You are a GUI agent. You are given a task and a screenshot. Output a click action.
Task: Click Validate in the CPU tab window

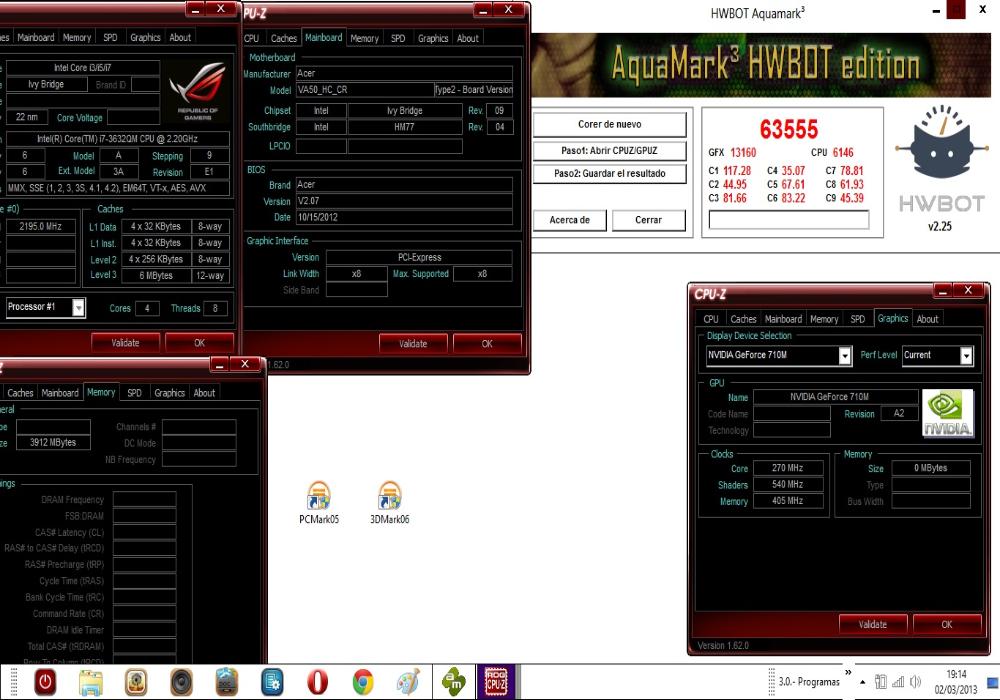click(125, 343)
